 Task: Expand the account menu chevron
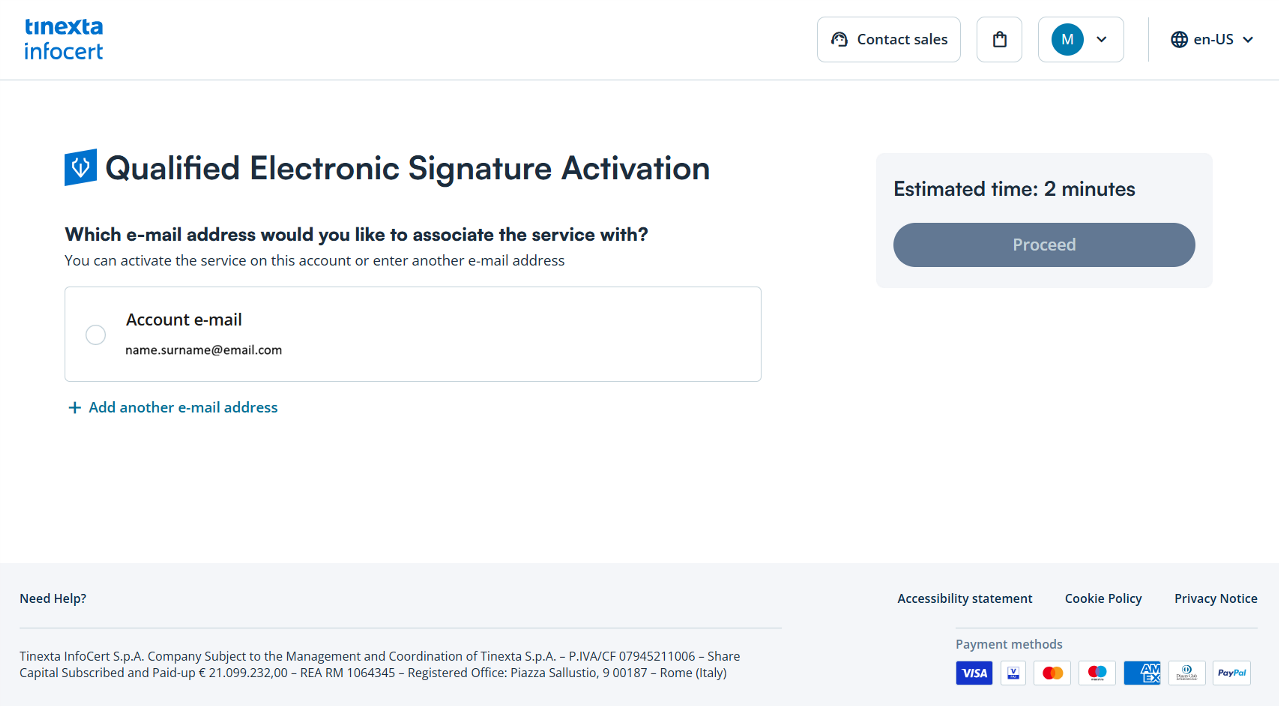click(1102, 40)
